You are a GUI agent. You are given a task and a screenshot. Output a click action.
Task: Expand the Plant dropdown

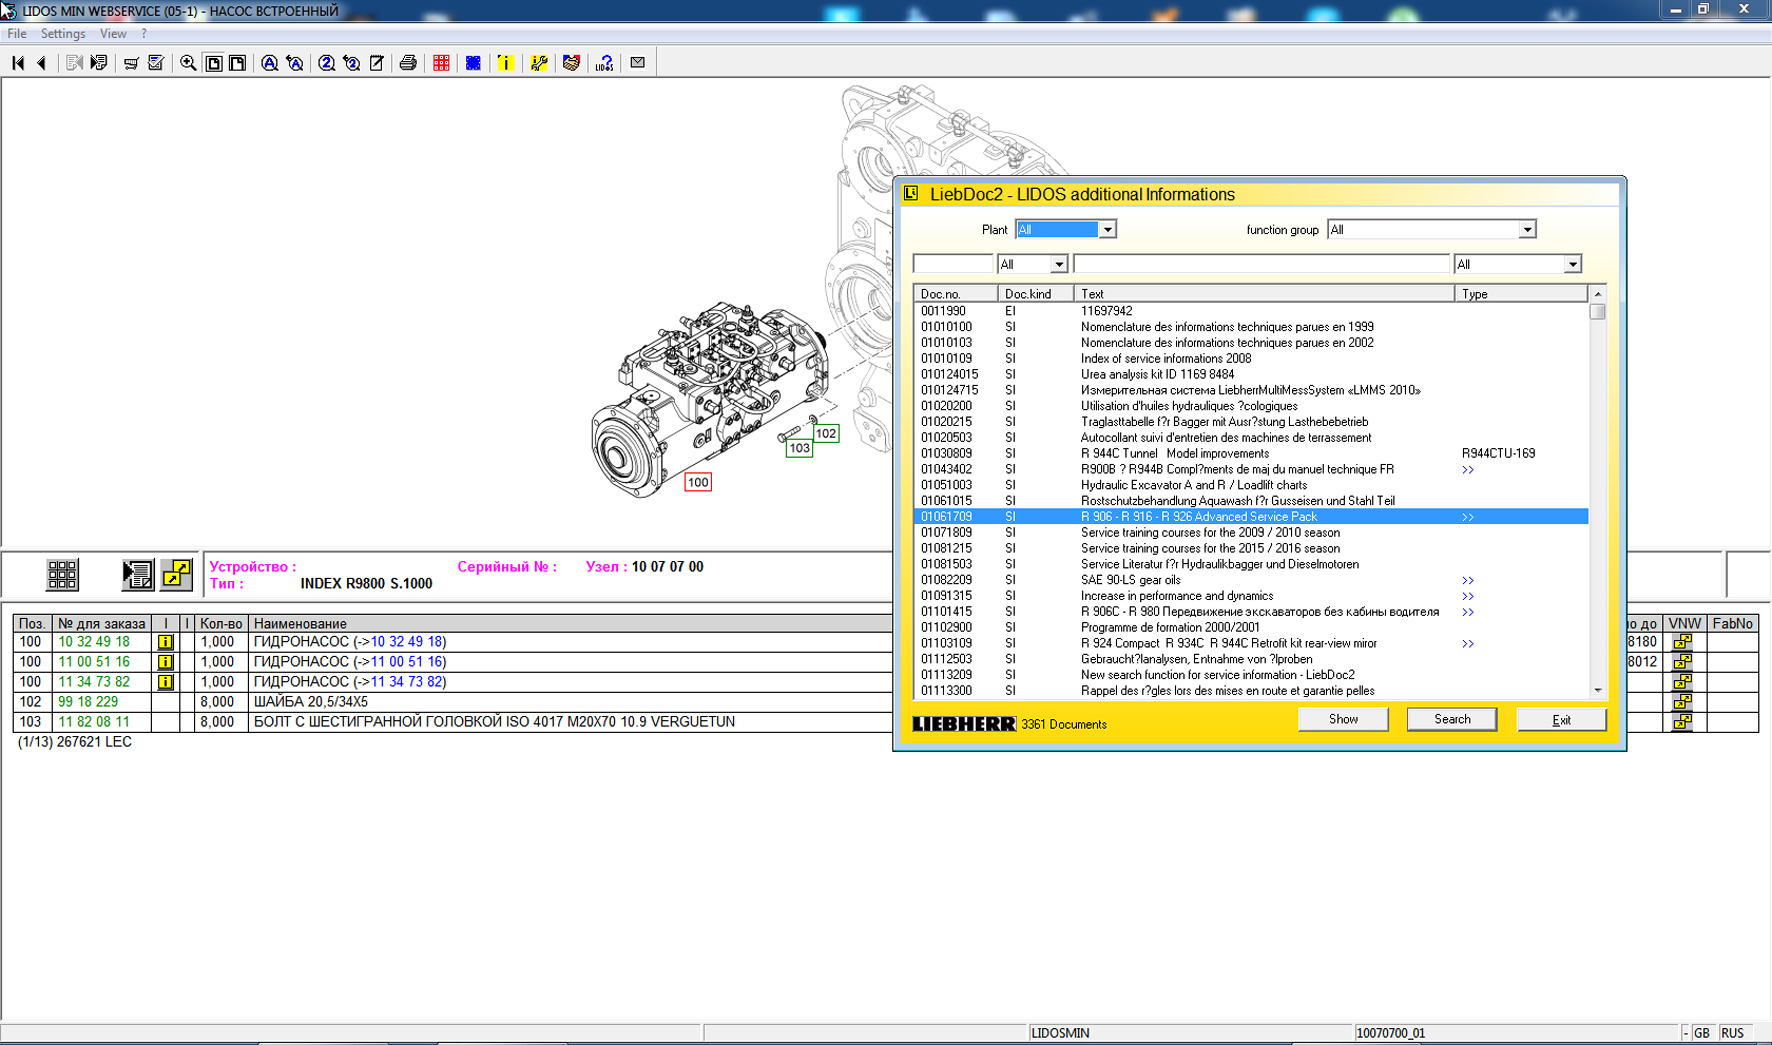[1107, 230]
